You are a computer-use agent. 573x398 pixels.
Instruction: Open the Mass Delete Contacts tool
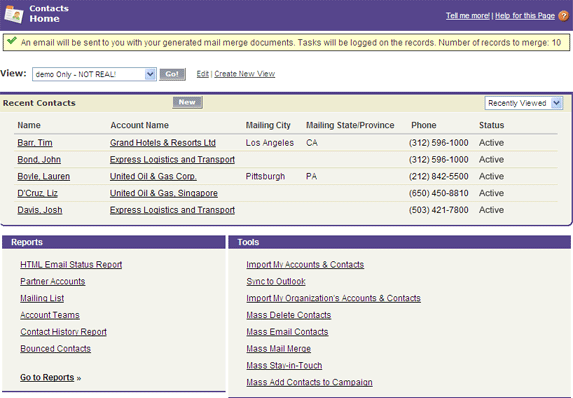tap(289, 315)
